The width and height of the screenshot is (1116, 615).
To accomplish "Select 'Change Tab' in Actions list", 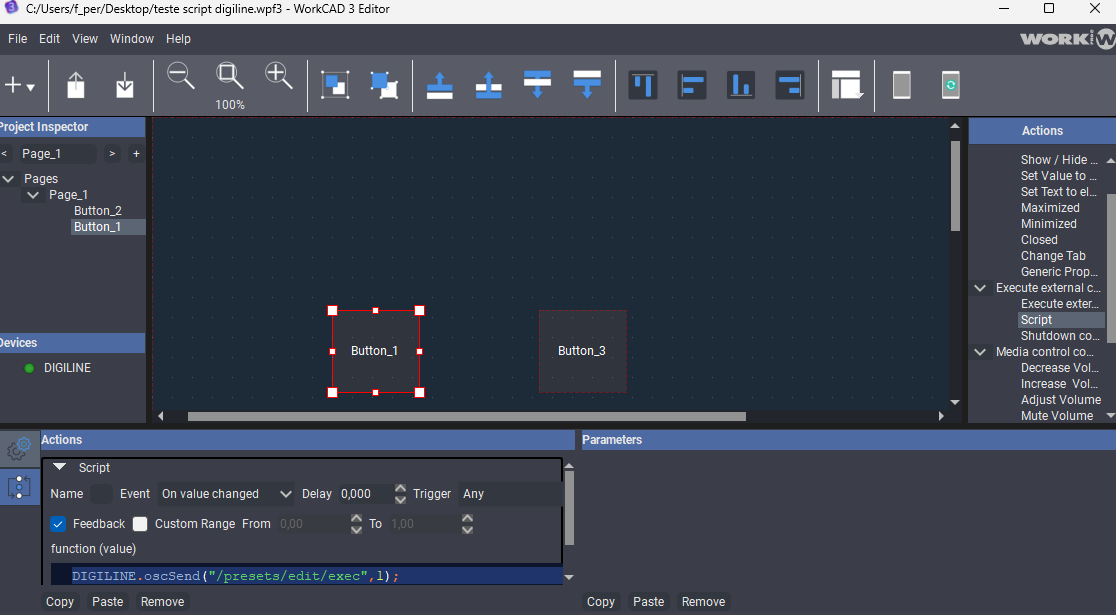I will coord(1053,256).
